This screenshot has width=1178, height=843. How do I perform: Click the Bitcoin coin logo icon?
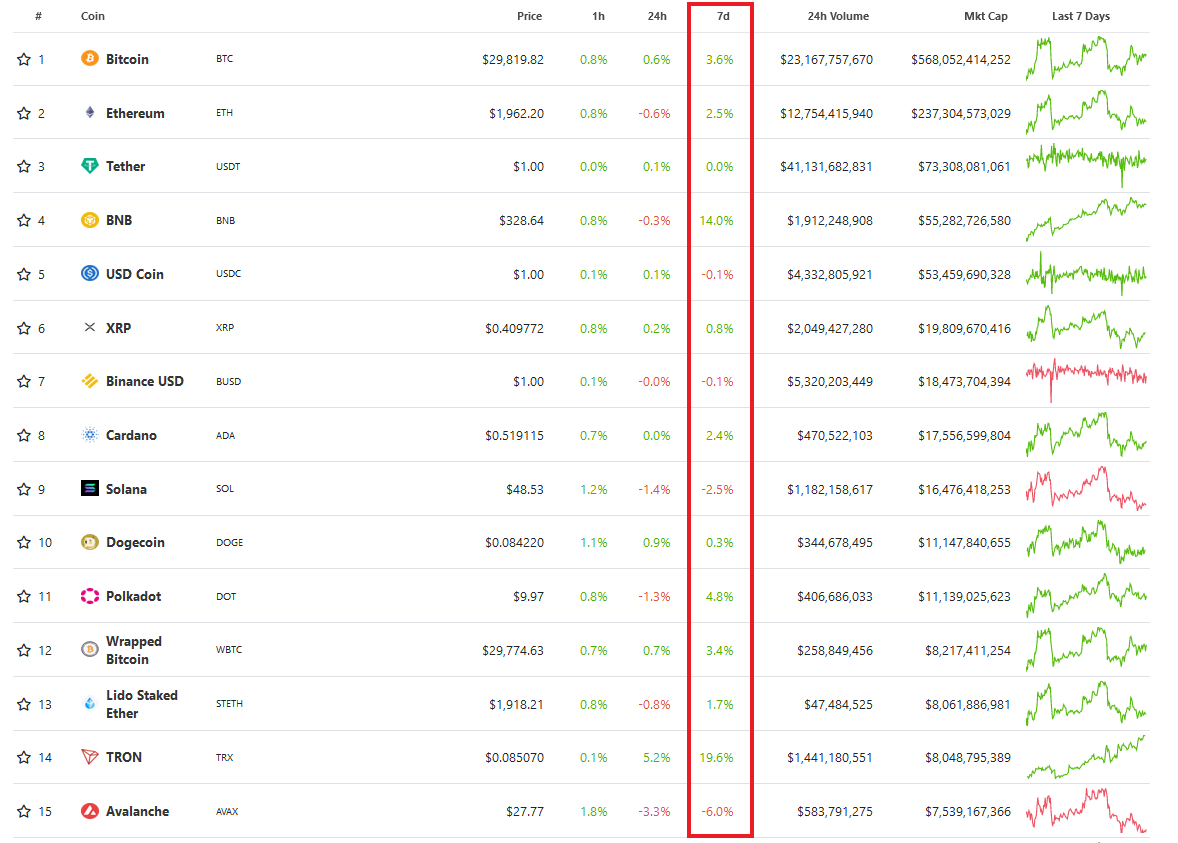click(89, 59)
